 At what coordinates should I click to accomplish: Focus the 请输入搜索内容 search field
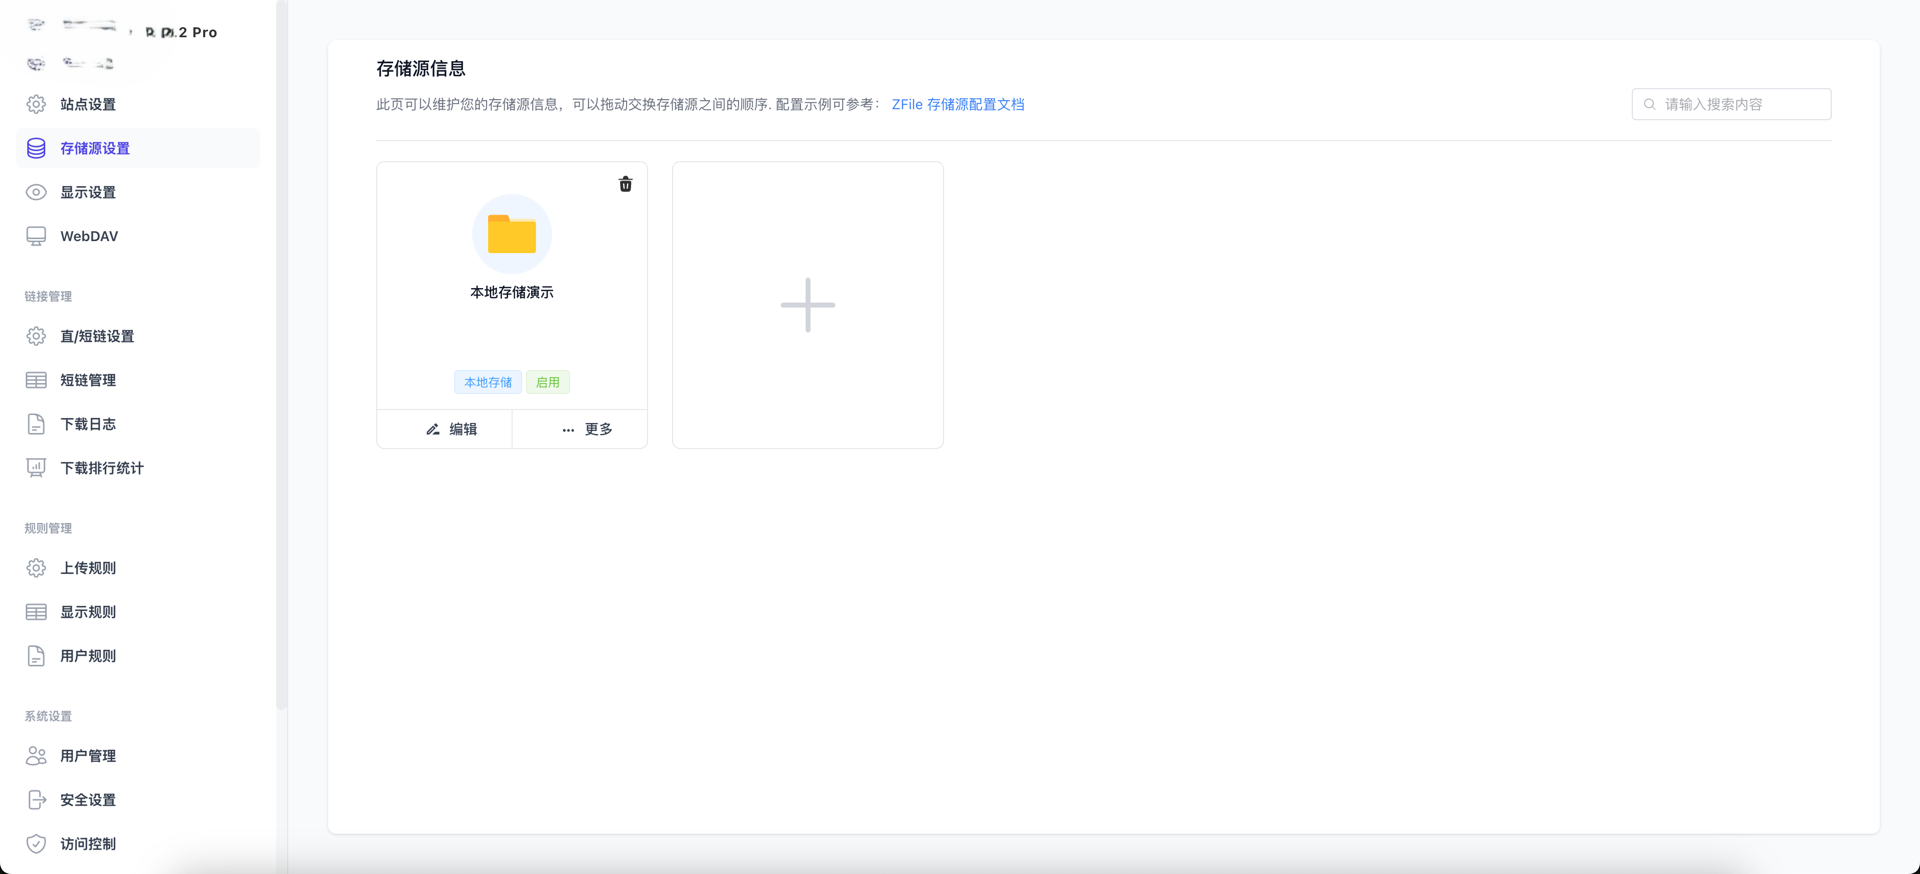pos(1731,104)
